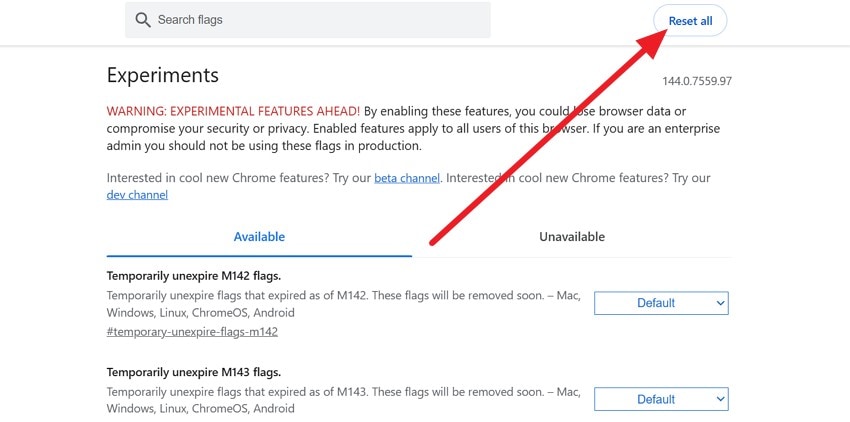
Task: Click the Experiments page heading
Action: 162,75
